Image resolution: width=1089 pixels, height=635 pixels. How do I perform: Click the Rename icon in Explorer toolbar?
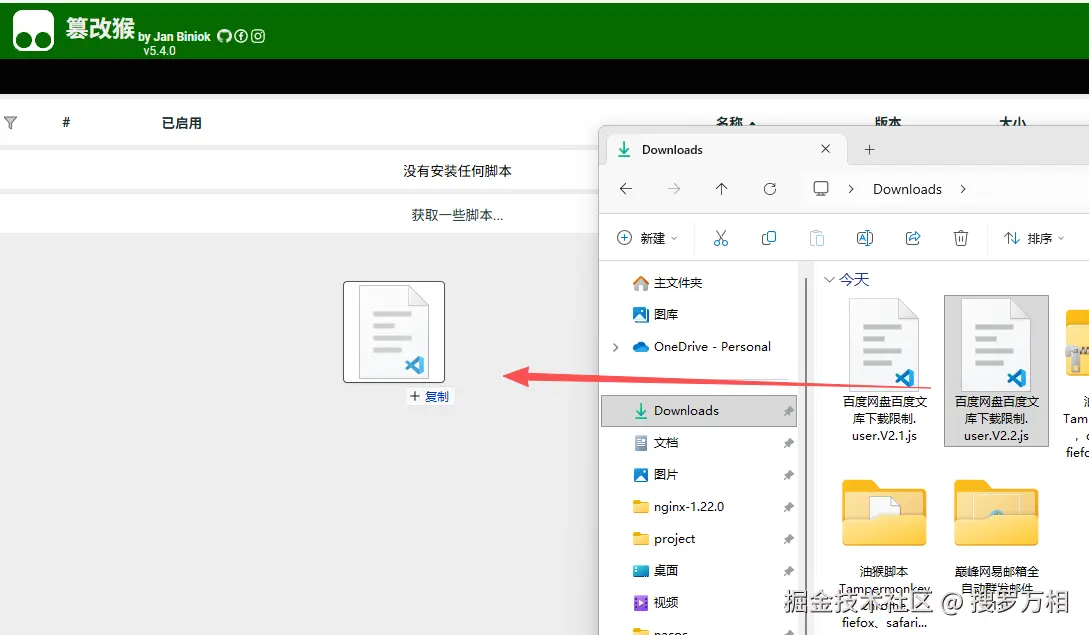tap(865, 238)
